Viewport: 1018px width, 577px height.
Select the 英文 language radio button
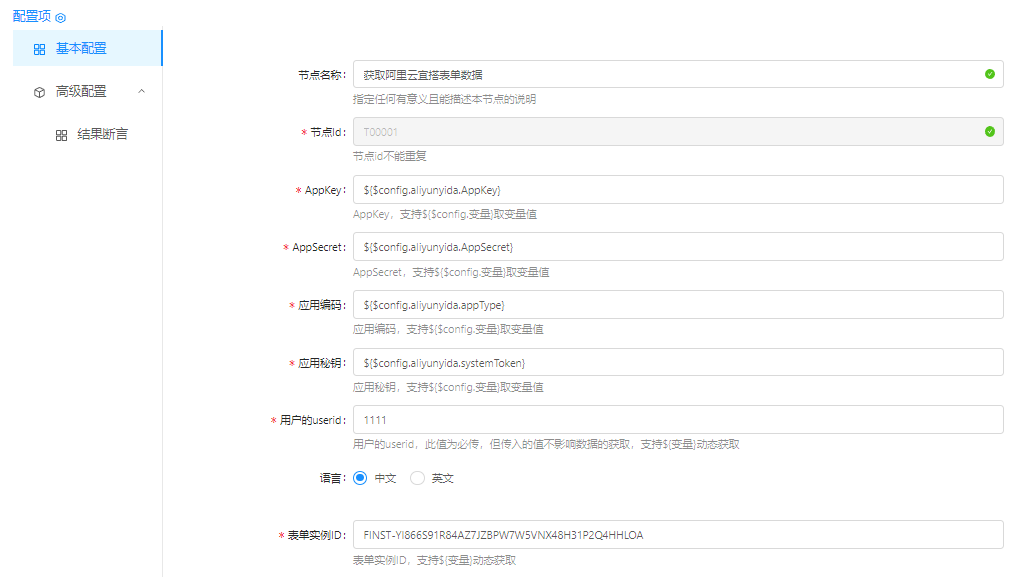[x=418, y=478]
